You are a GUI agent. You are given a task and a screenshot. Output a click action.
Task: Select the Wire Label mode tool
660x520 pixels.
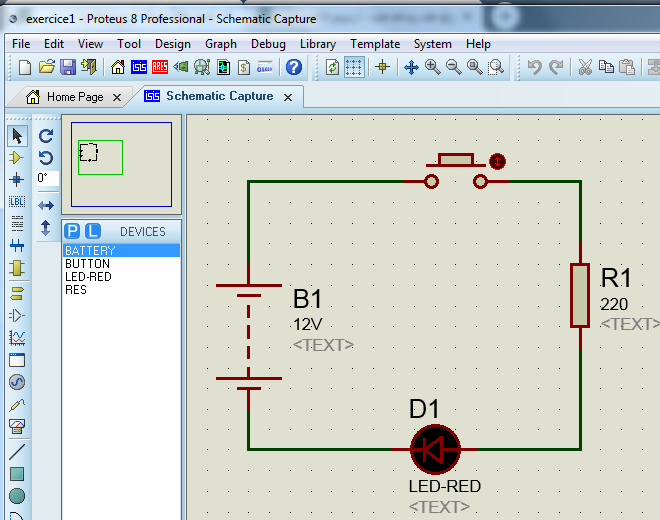[x=16, y=201]
